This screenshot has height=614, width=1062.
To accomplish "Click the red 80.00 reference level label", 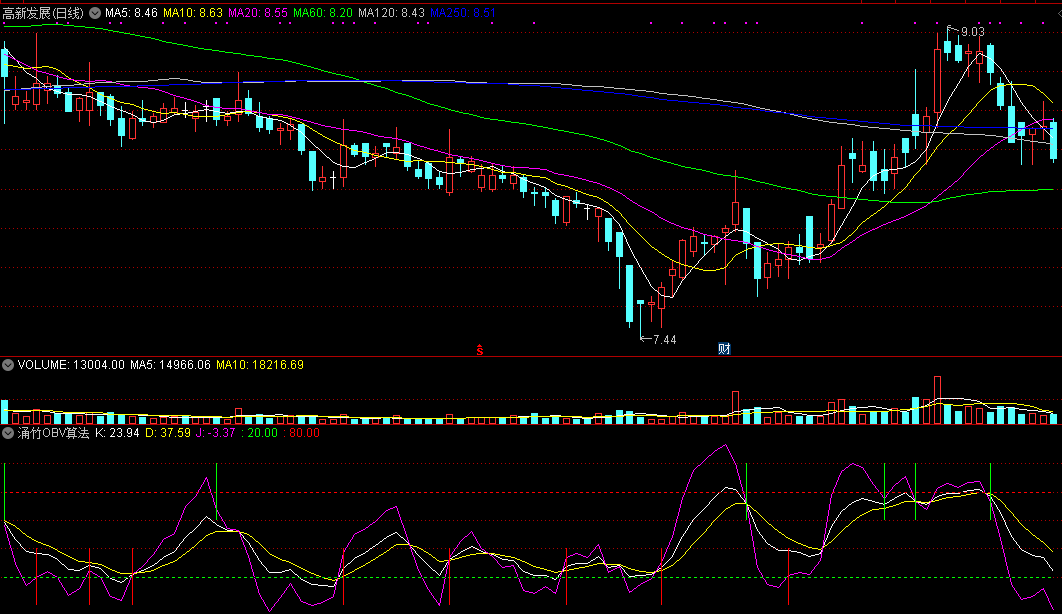I will point(304,433).
